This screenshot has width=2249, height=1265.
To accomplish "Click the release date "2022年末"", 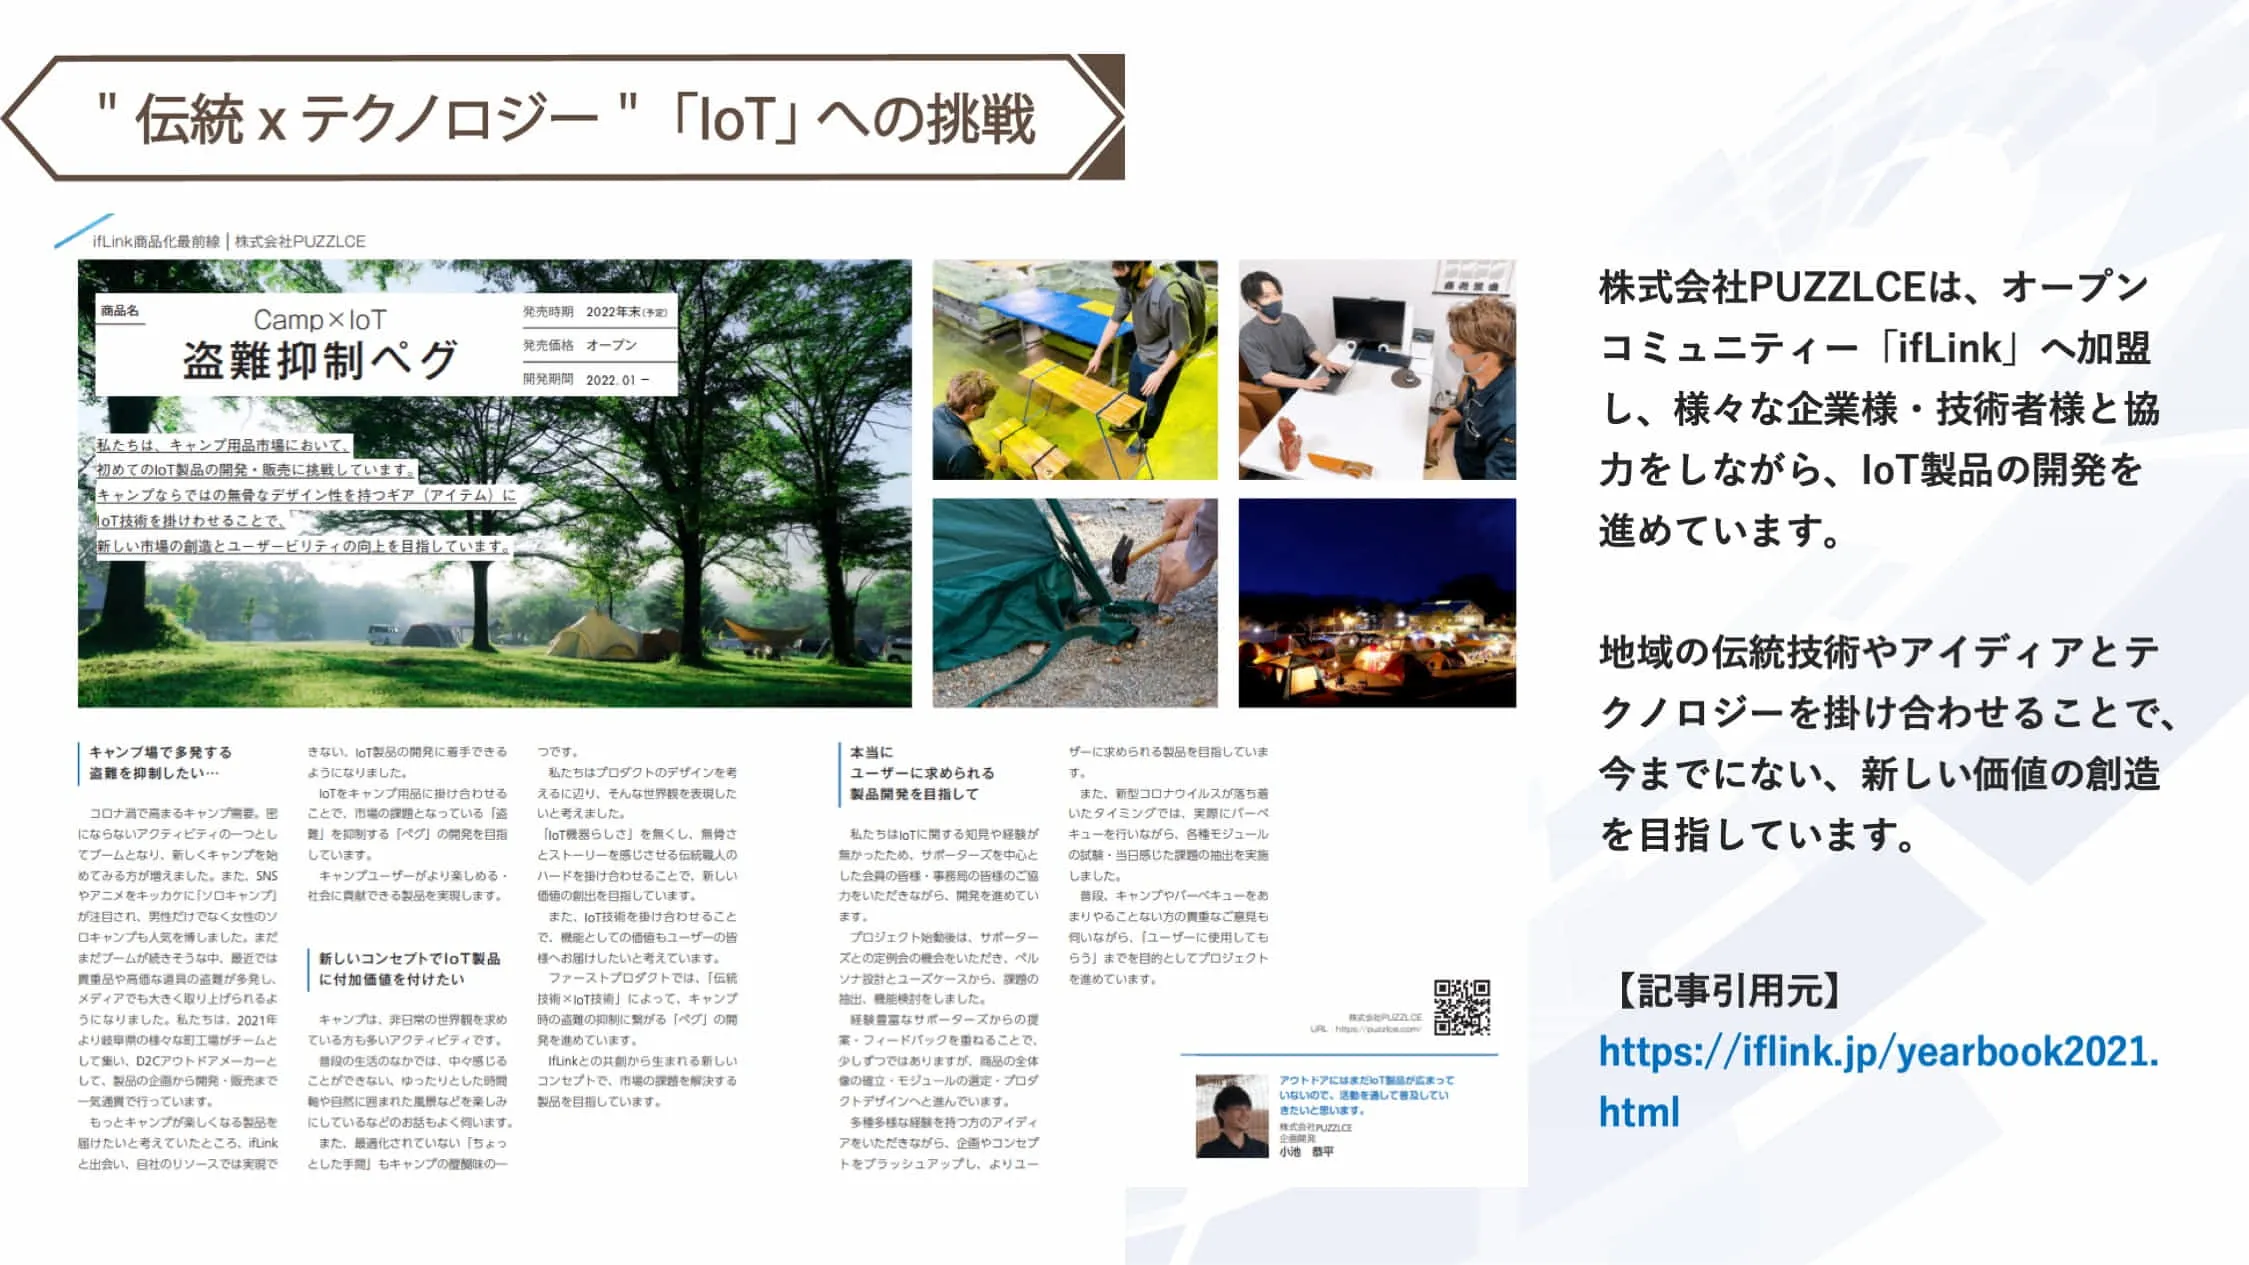I will (626, 312).
